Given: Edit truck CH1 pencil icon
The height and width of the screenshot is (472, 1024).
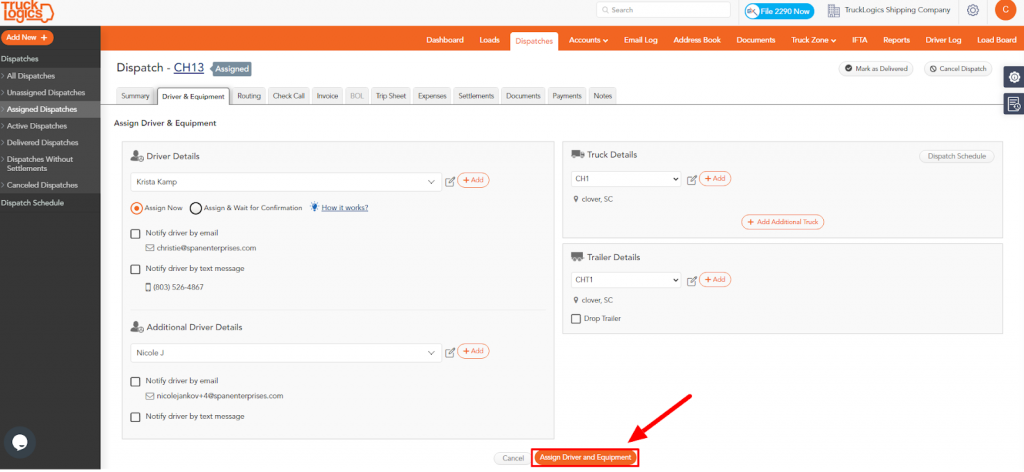Looking at the screenshot, I should point(692,180).
